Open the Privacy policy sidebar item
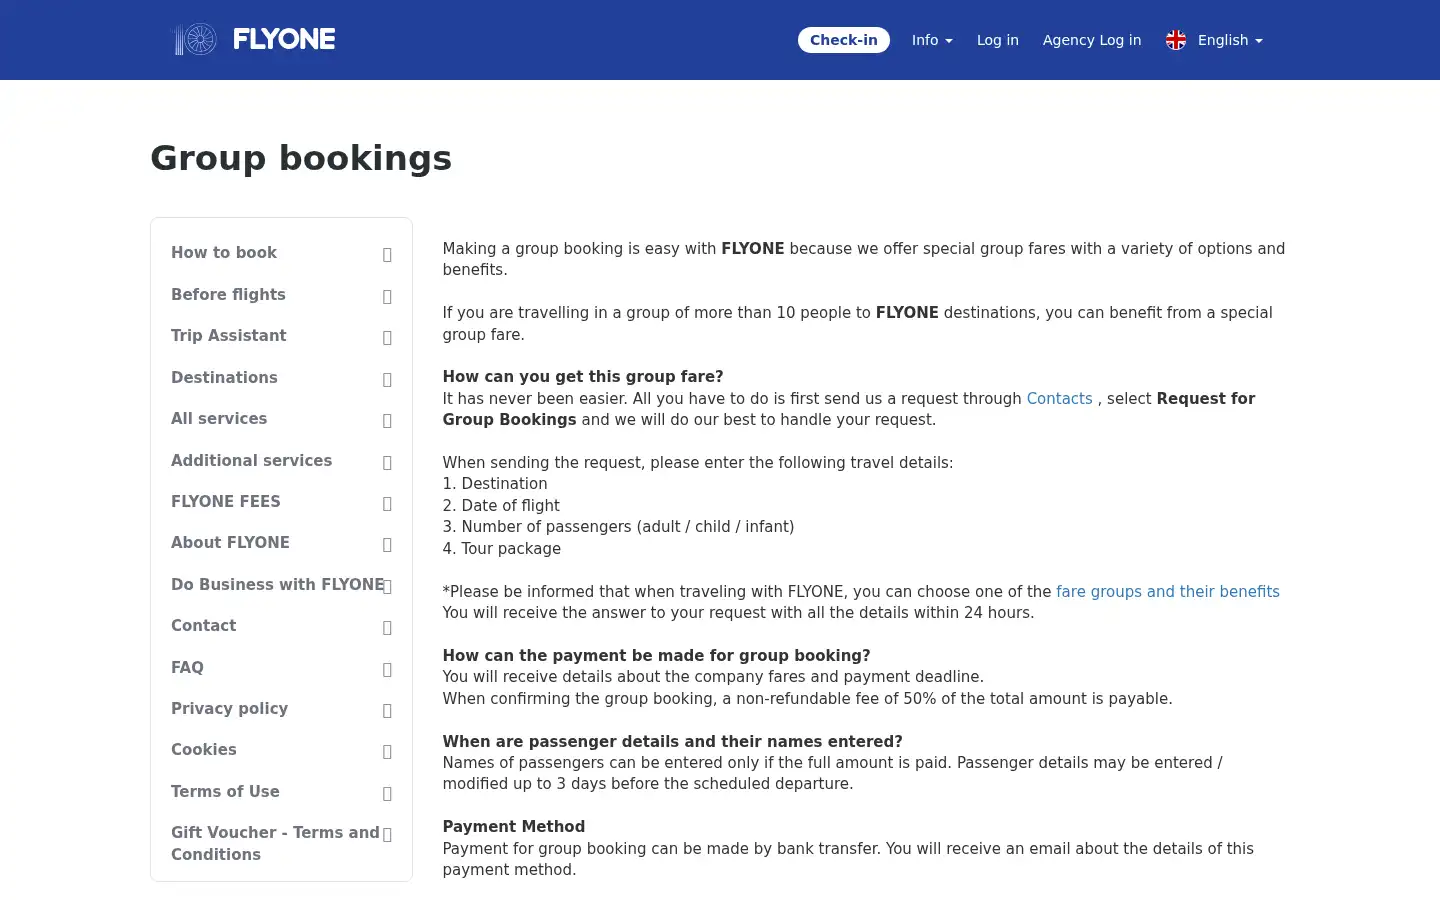Viewport: 1440px width, 900px height. (281, 709)
